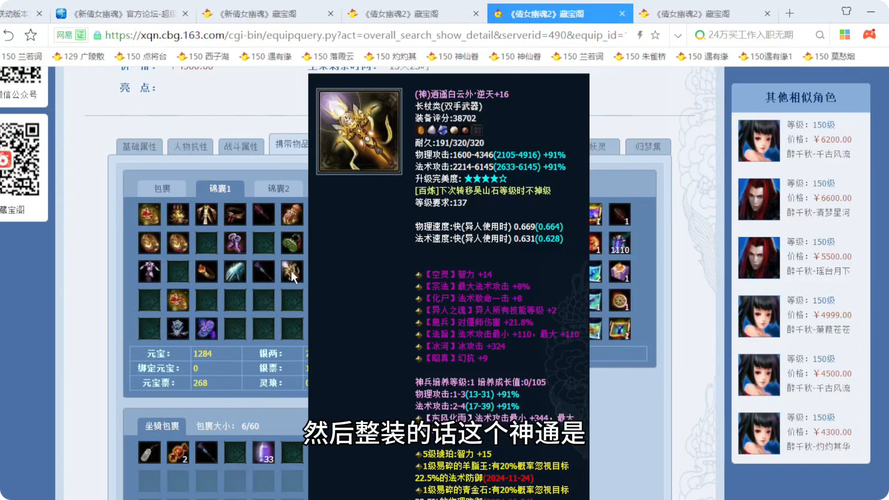Open bookmark 129 广陵散
This screenshot has height=500, width=889.
coord(78,56)
